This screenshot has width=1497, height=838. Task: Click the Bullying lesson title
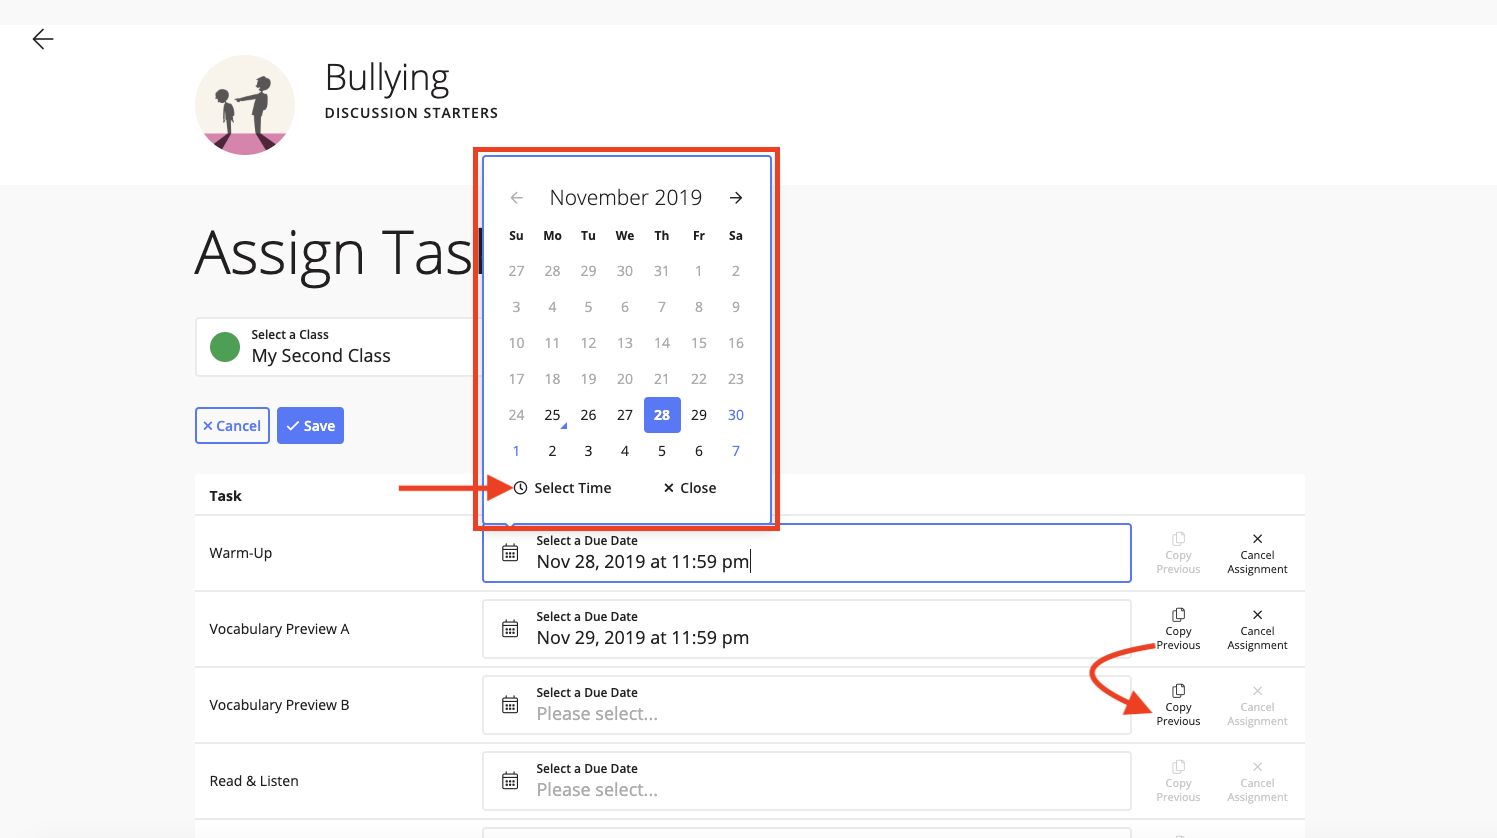click(387, 78)
